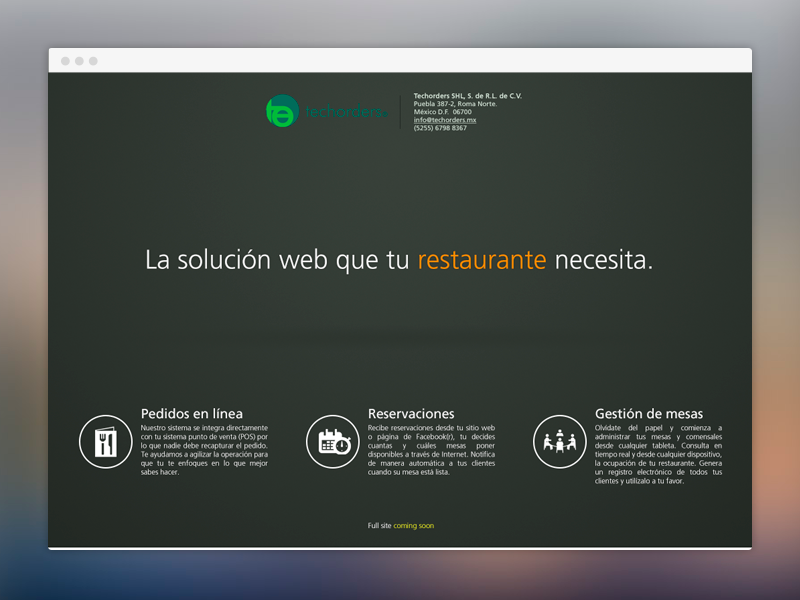Click the Puebla 387-2 address line
This screenshot has width=800, height=600.
455,104
